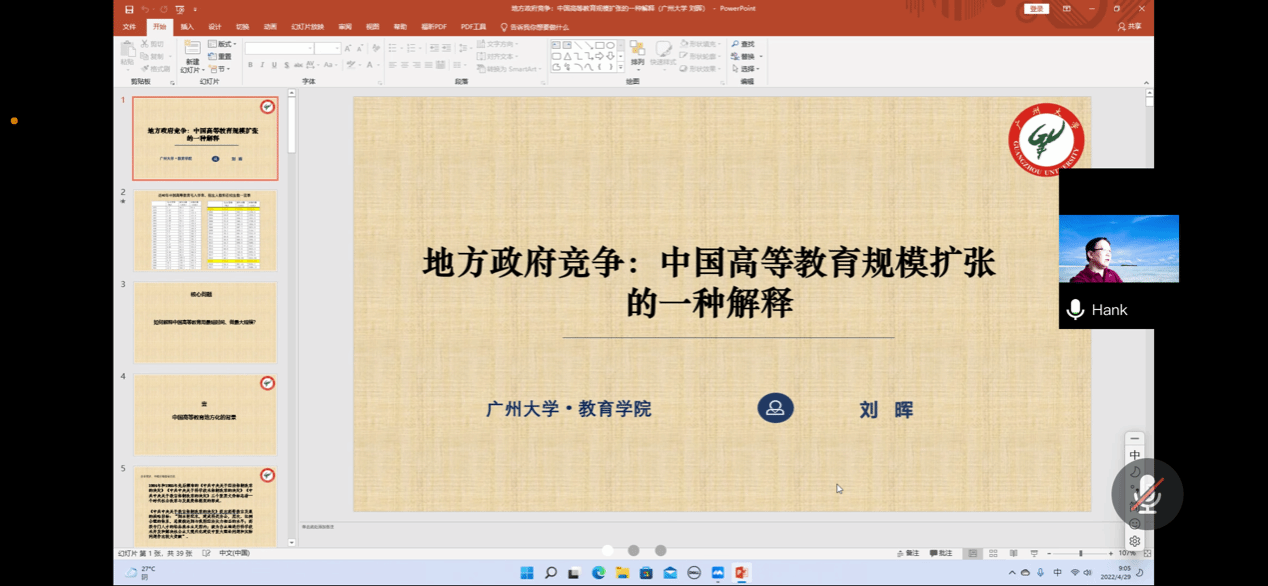Viewport: 1268px width, 586px height.
Task: Select slide 3 thumbnail in slide panel
Action: (x=205, y=322)
